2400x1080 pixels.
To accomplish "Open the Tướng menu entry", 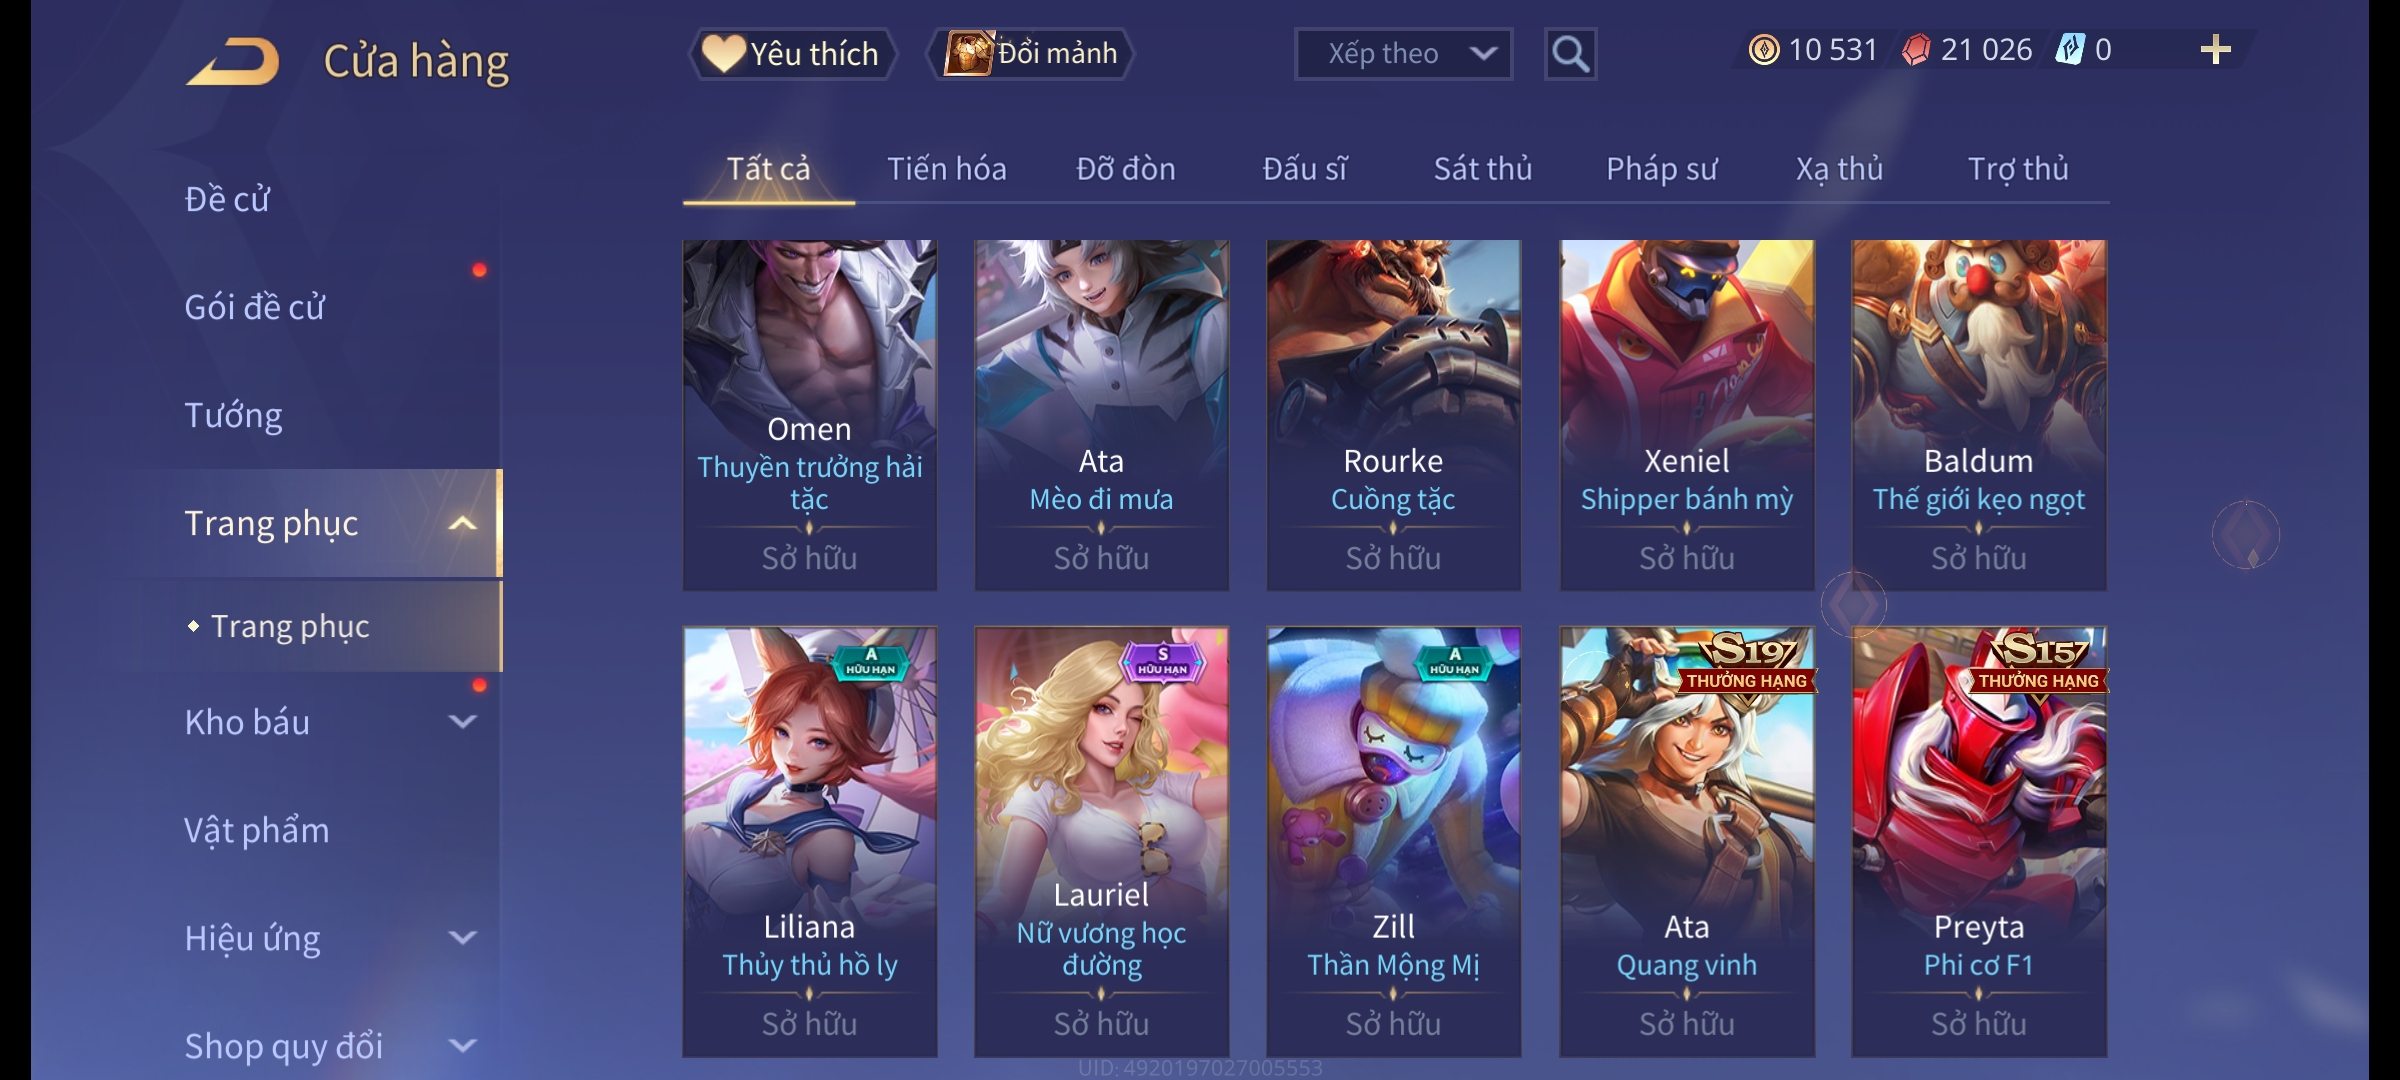I will click(x=233, y=415).
